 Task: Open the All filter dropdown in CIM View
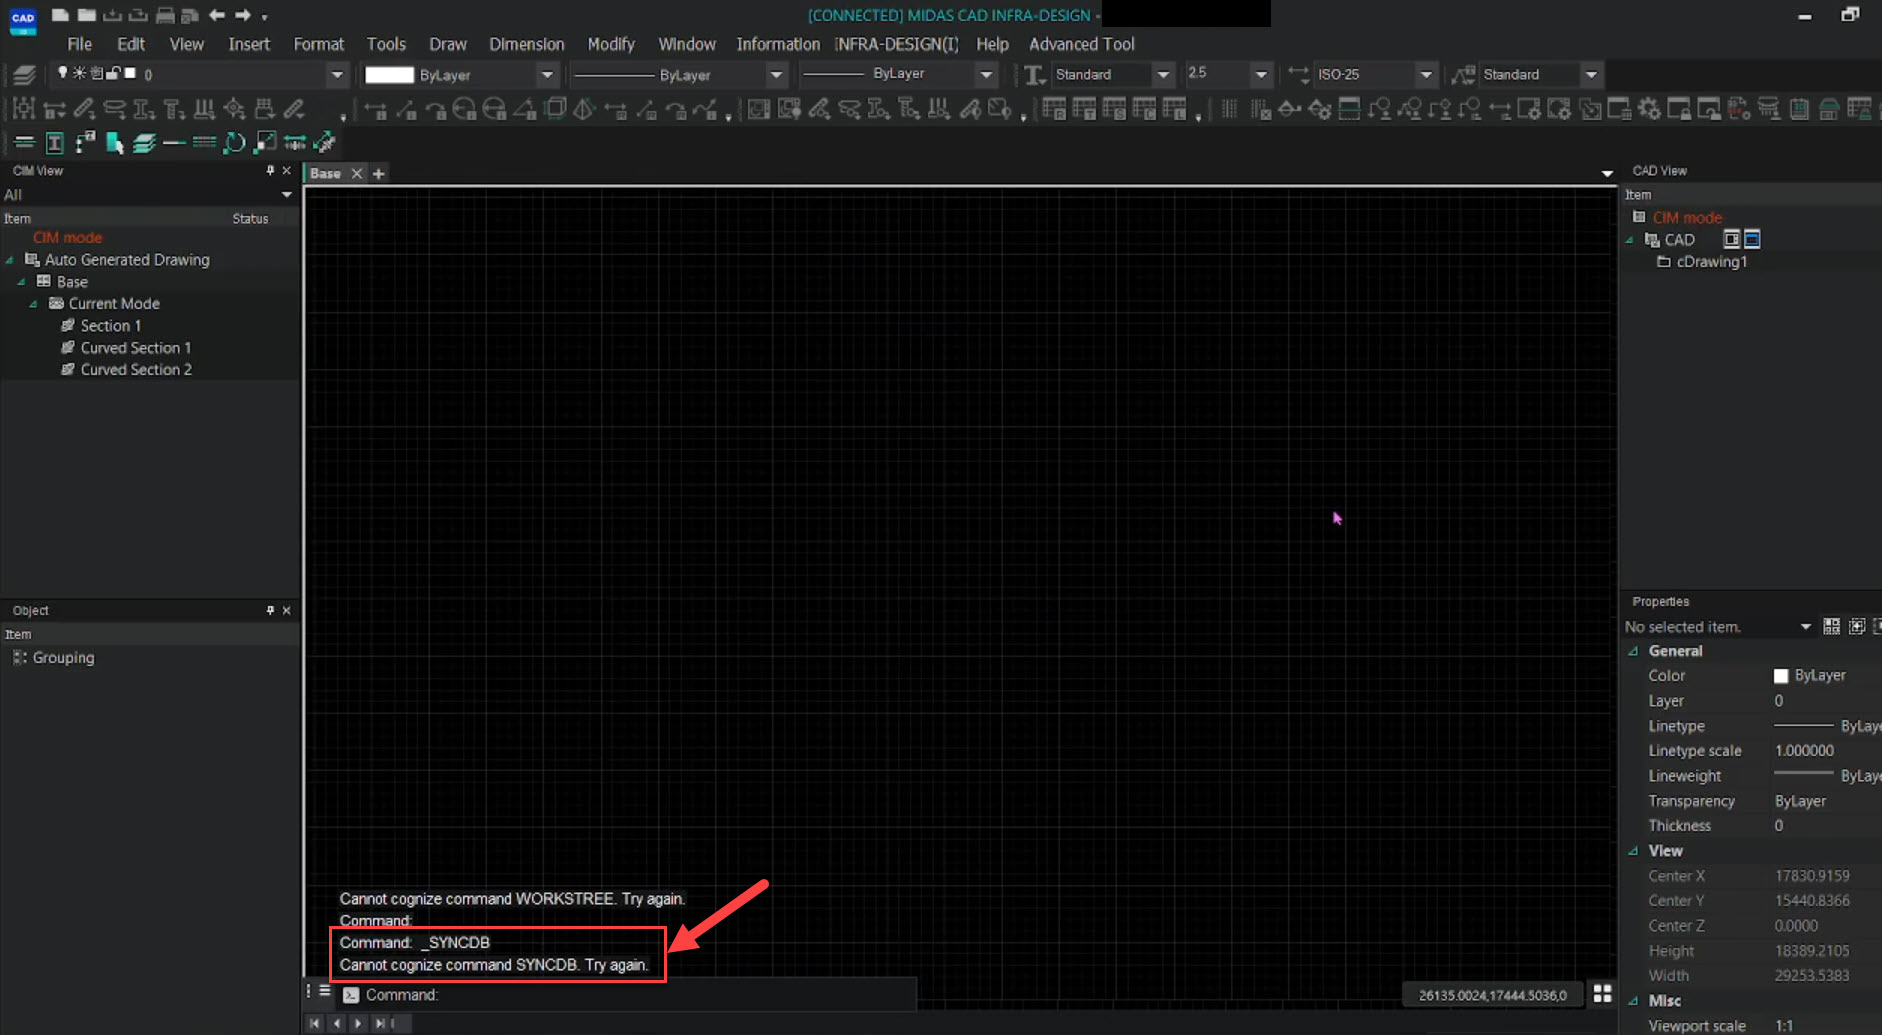(x=287, y=195)
